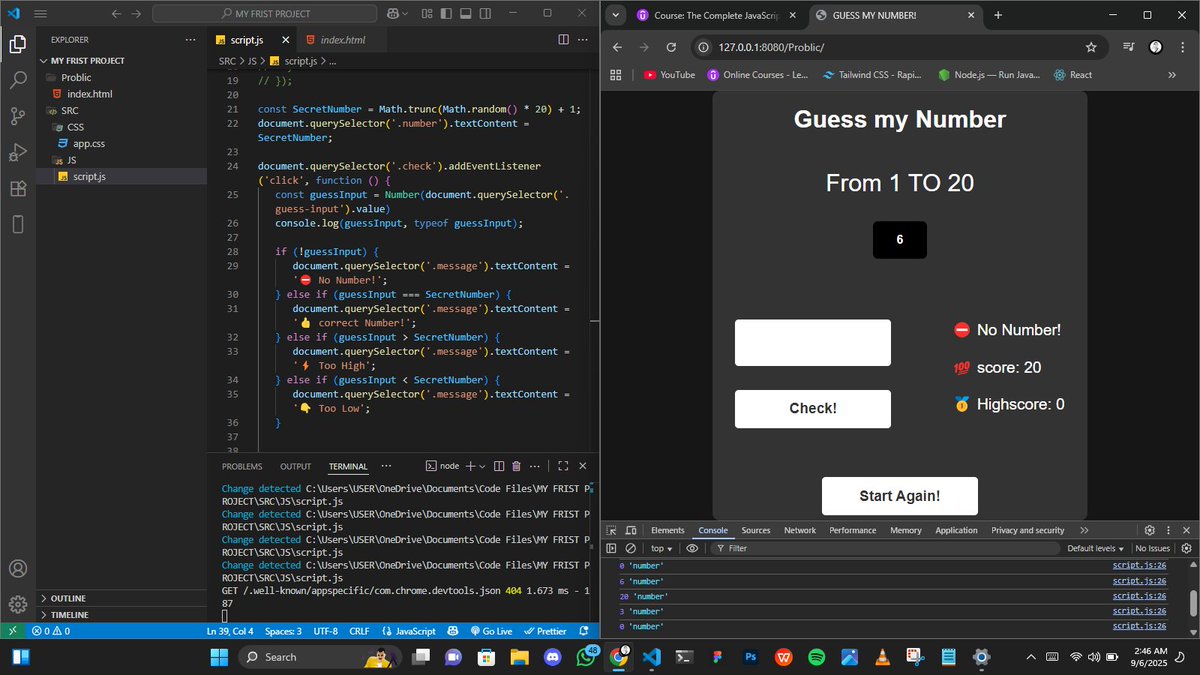Select the inspect element tool in DevTools
The height and width of the screenshot is (675, 1200).
pos(613,530)
